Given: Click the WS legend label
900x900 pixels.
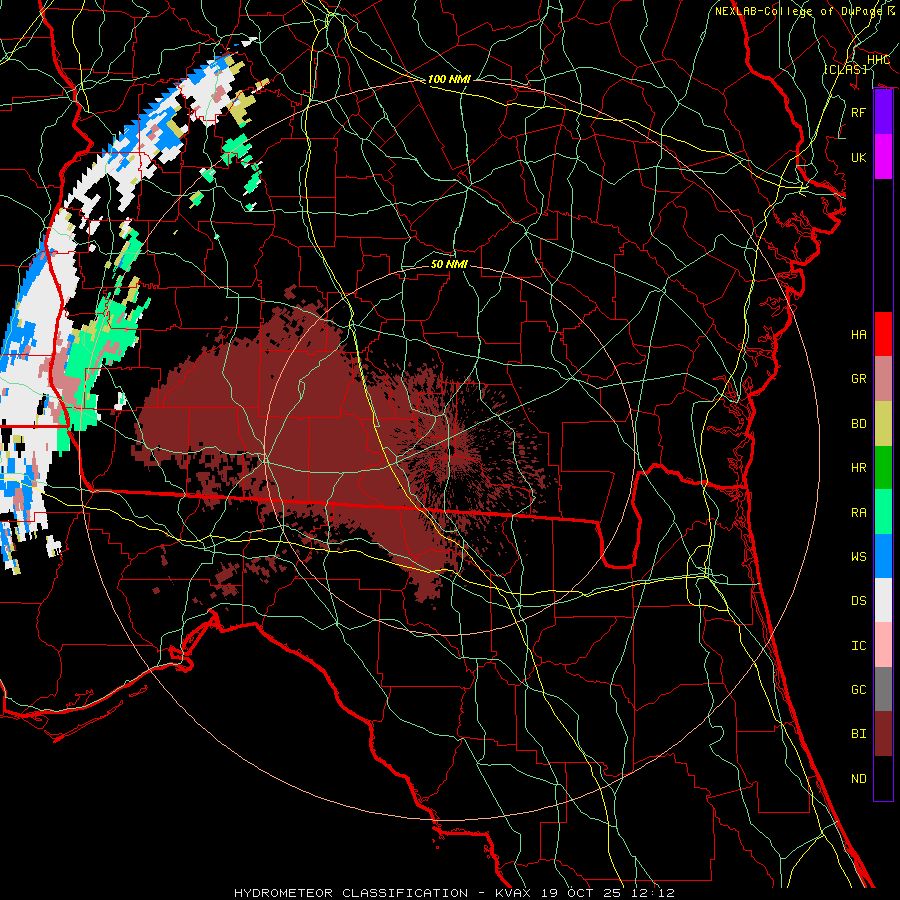Looking at the screenshot, I should [x=858, y=557].
